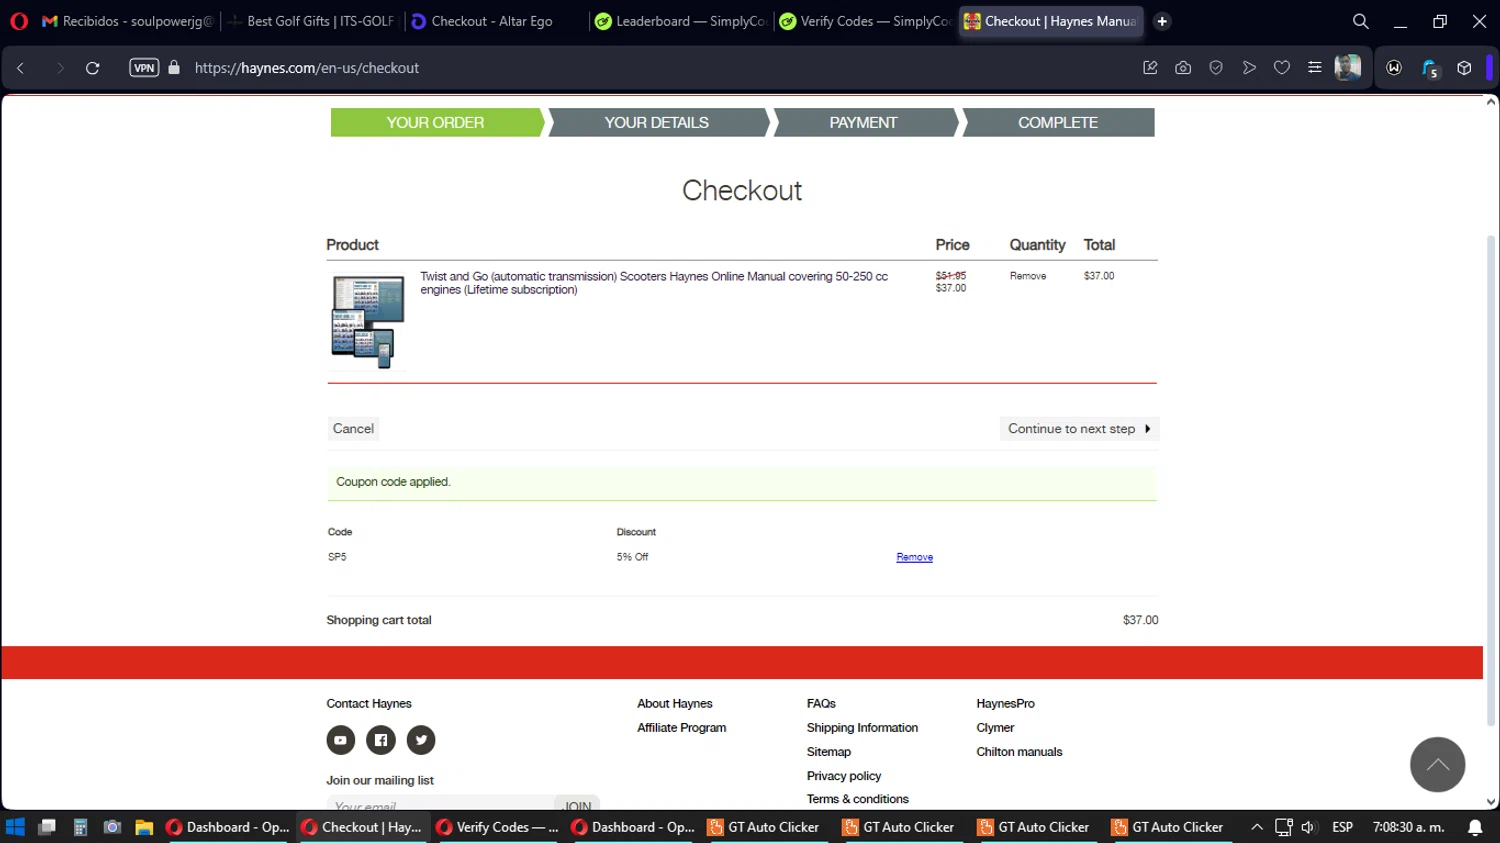Open the FAQs footer link
This screenshot has width=1500, height=843.
821,704
